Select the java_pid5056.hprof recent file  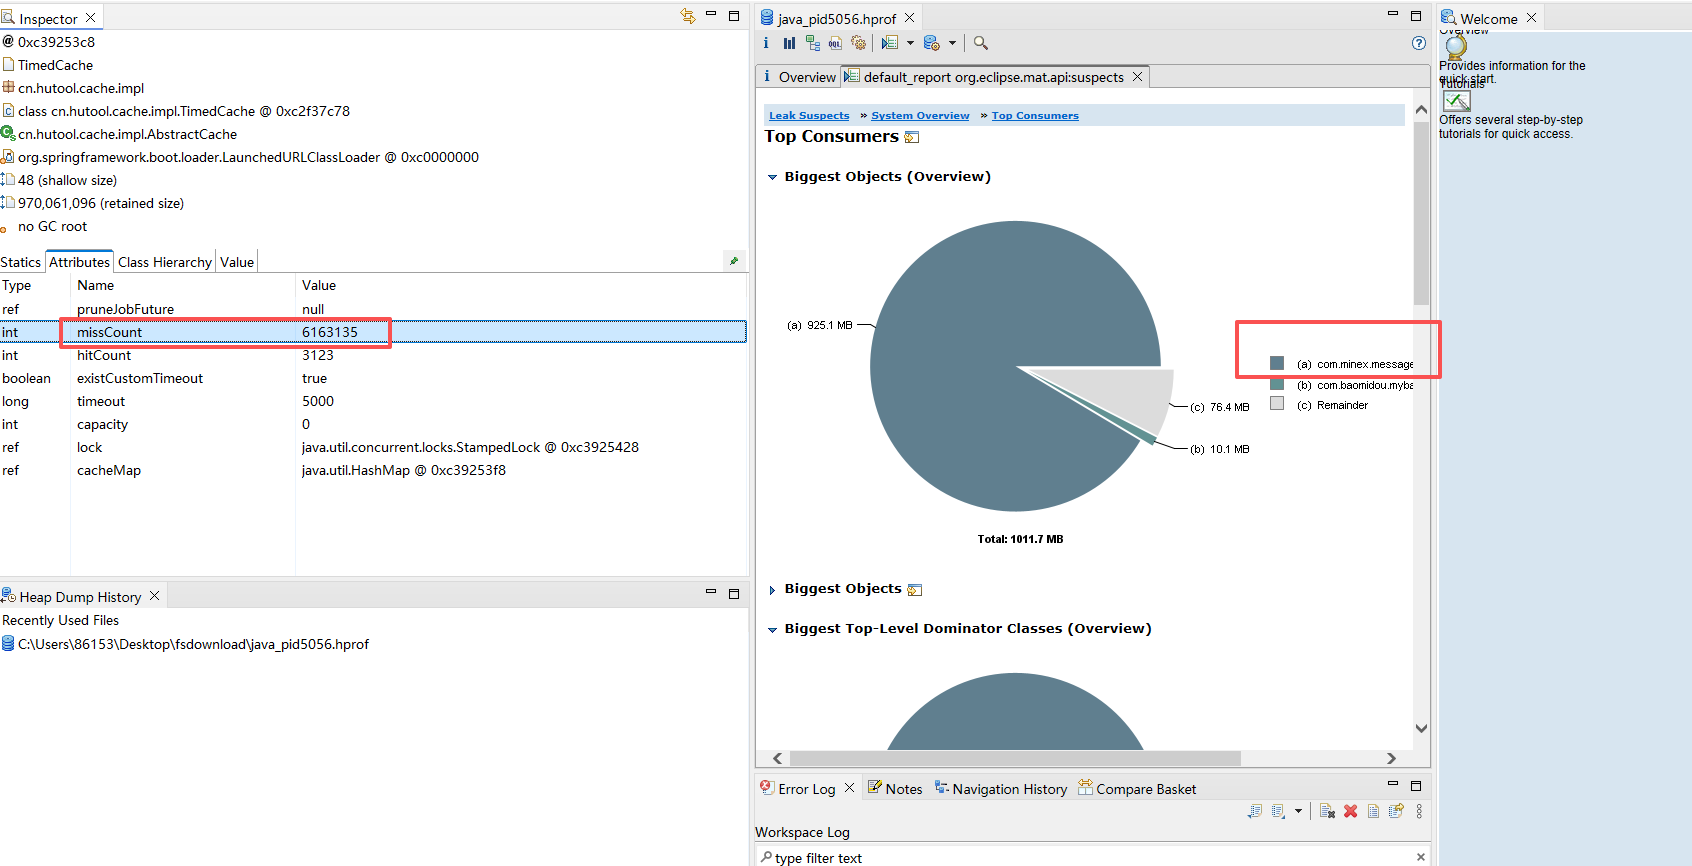point(186,644)
